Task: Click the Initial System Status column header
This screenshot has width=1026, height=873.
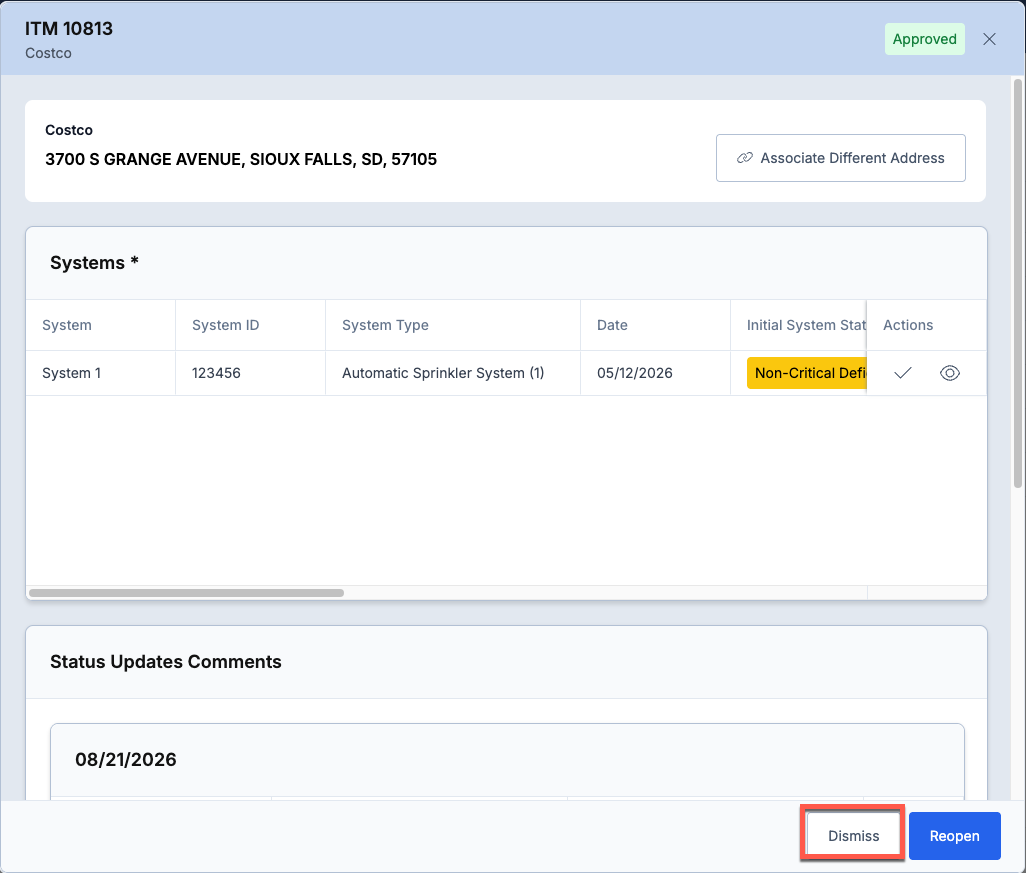Action: coord(798,325)
